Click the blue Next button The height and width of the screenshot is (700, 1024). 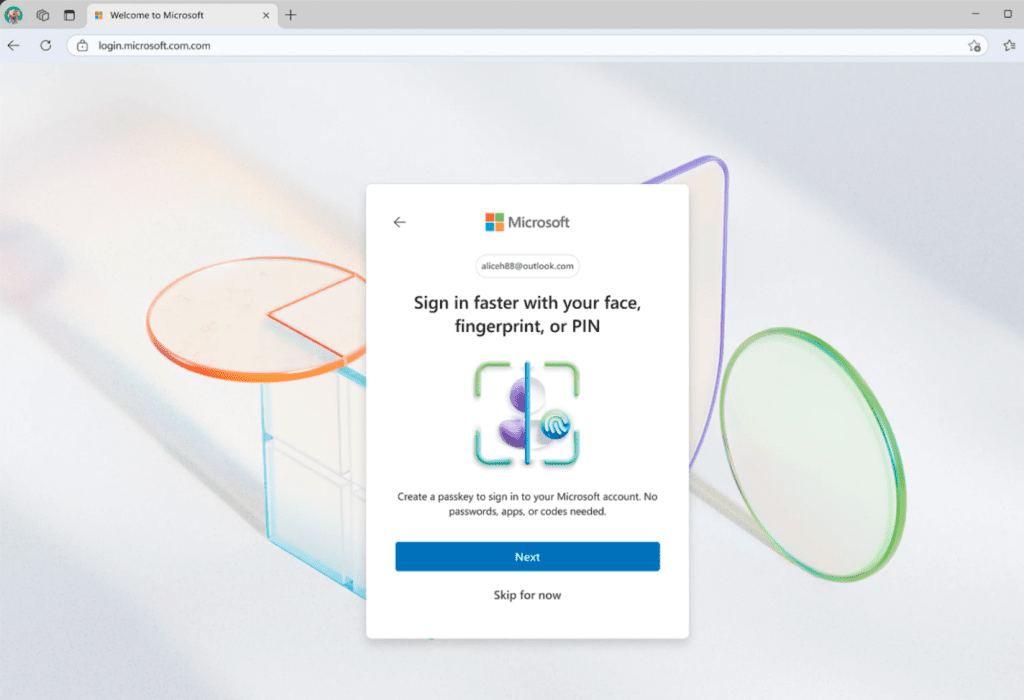pos(527,556)
